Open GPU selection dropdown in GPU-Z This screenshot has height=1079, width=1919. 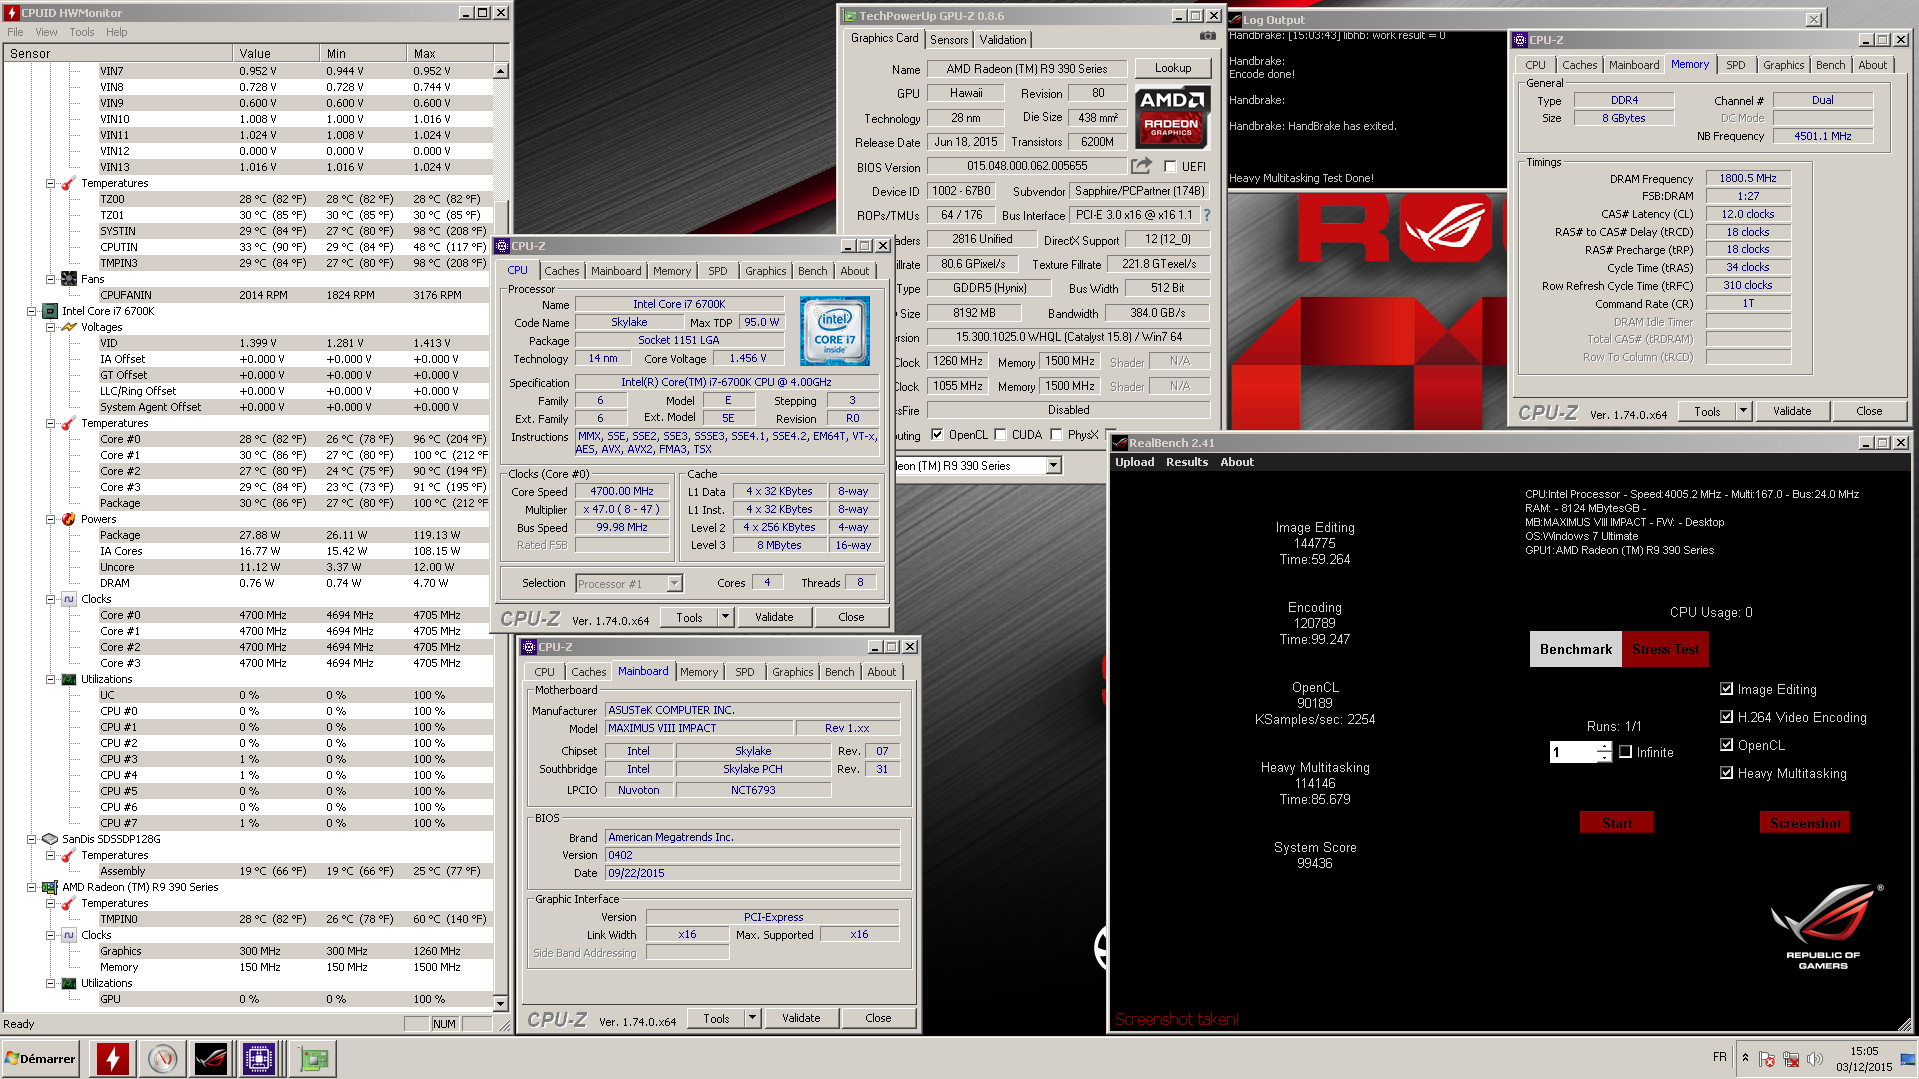pyautogui.click(x=1053, y=466)
